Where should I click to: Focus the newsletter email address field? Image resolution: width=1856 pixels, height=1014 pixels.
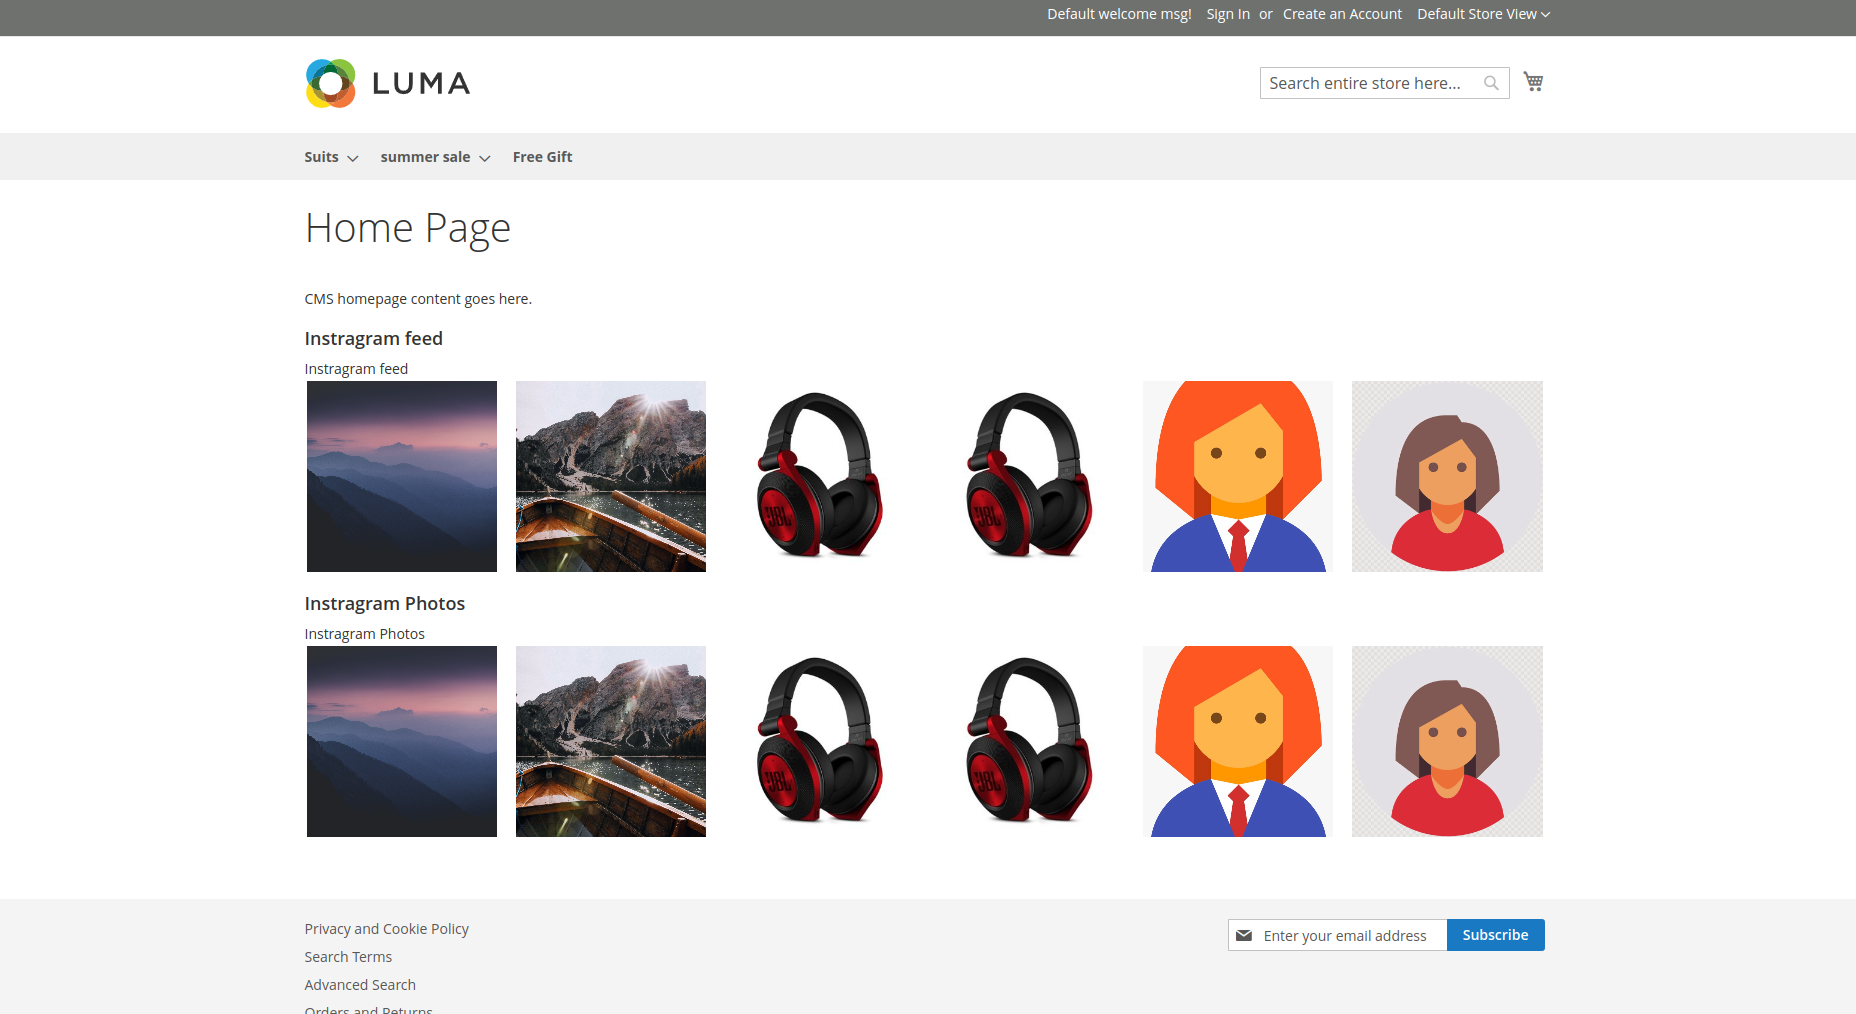[1345, 935]
